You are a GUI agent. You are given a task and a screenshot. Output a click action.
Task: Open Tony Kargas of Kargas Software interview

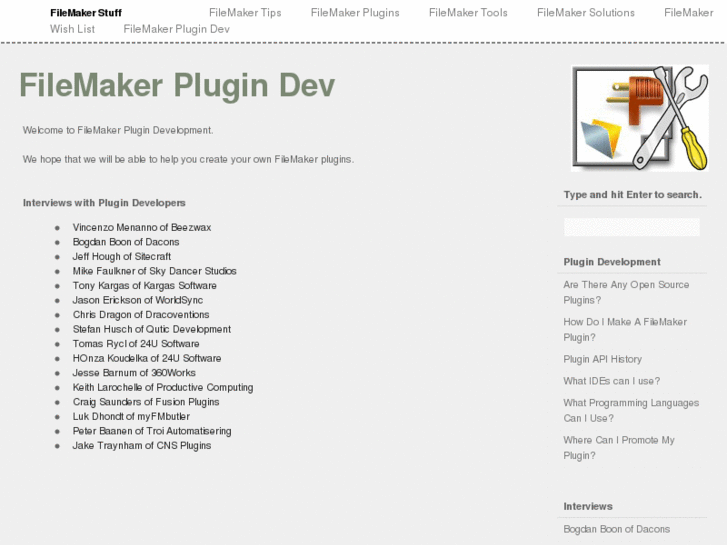tap(144, 286)
